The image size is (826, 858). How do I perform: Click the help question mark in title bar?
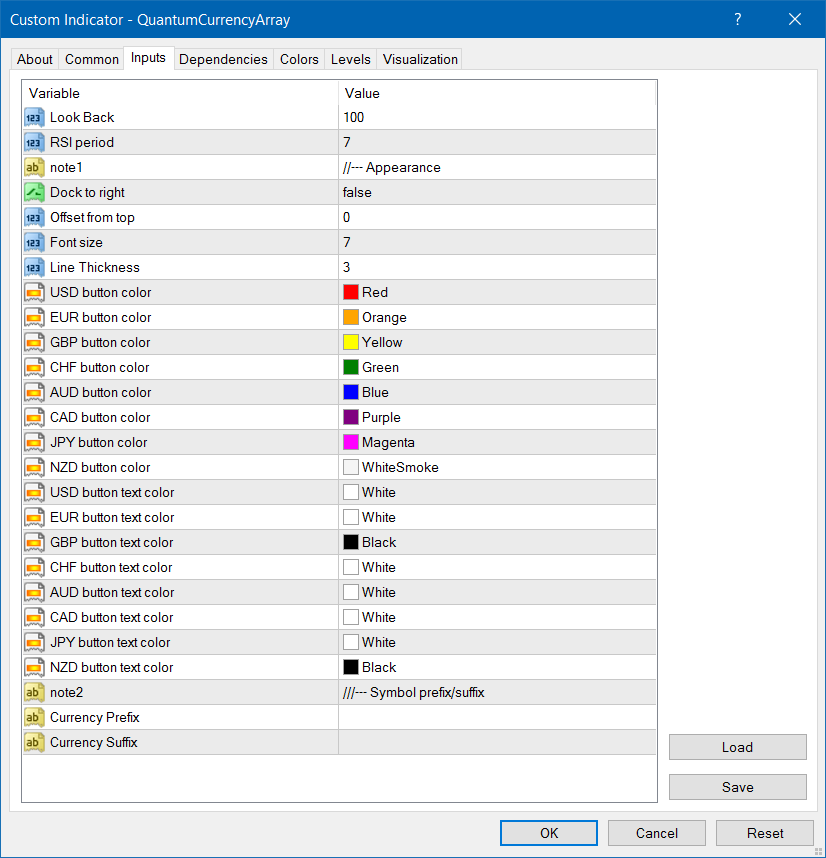pos(738,20)
